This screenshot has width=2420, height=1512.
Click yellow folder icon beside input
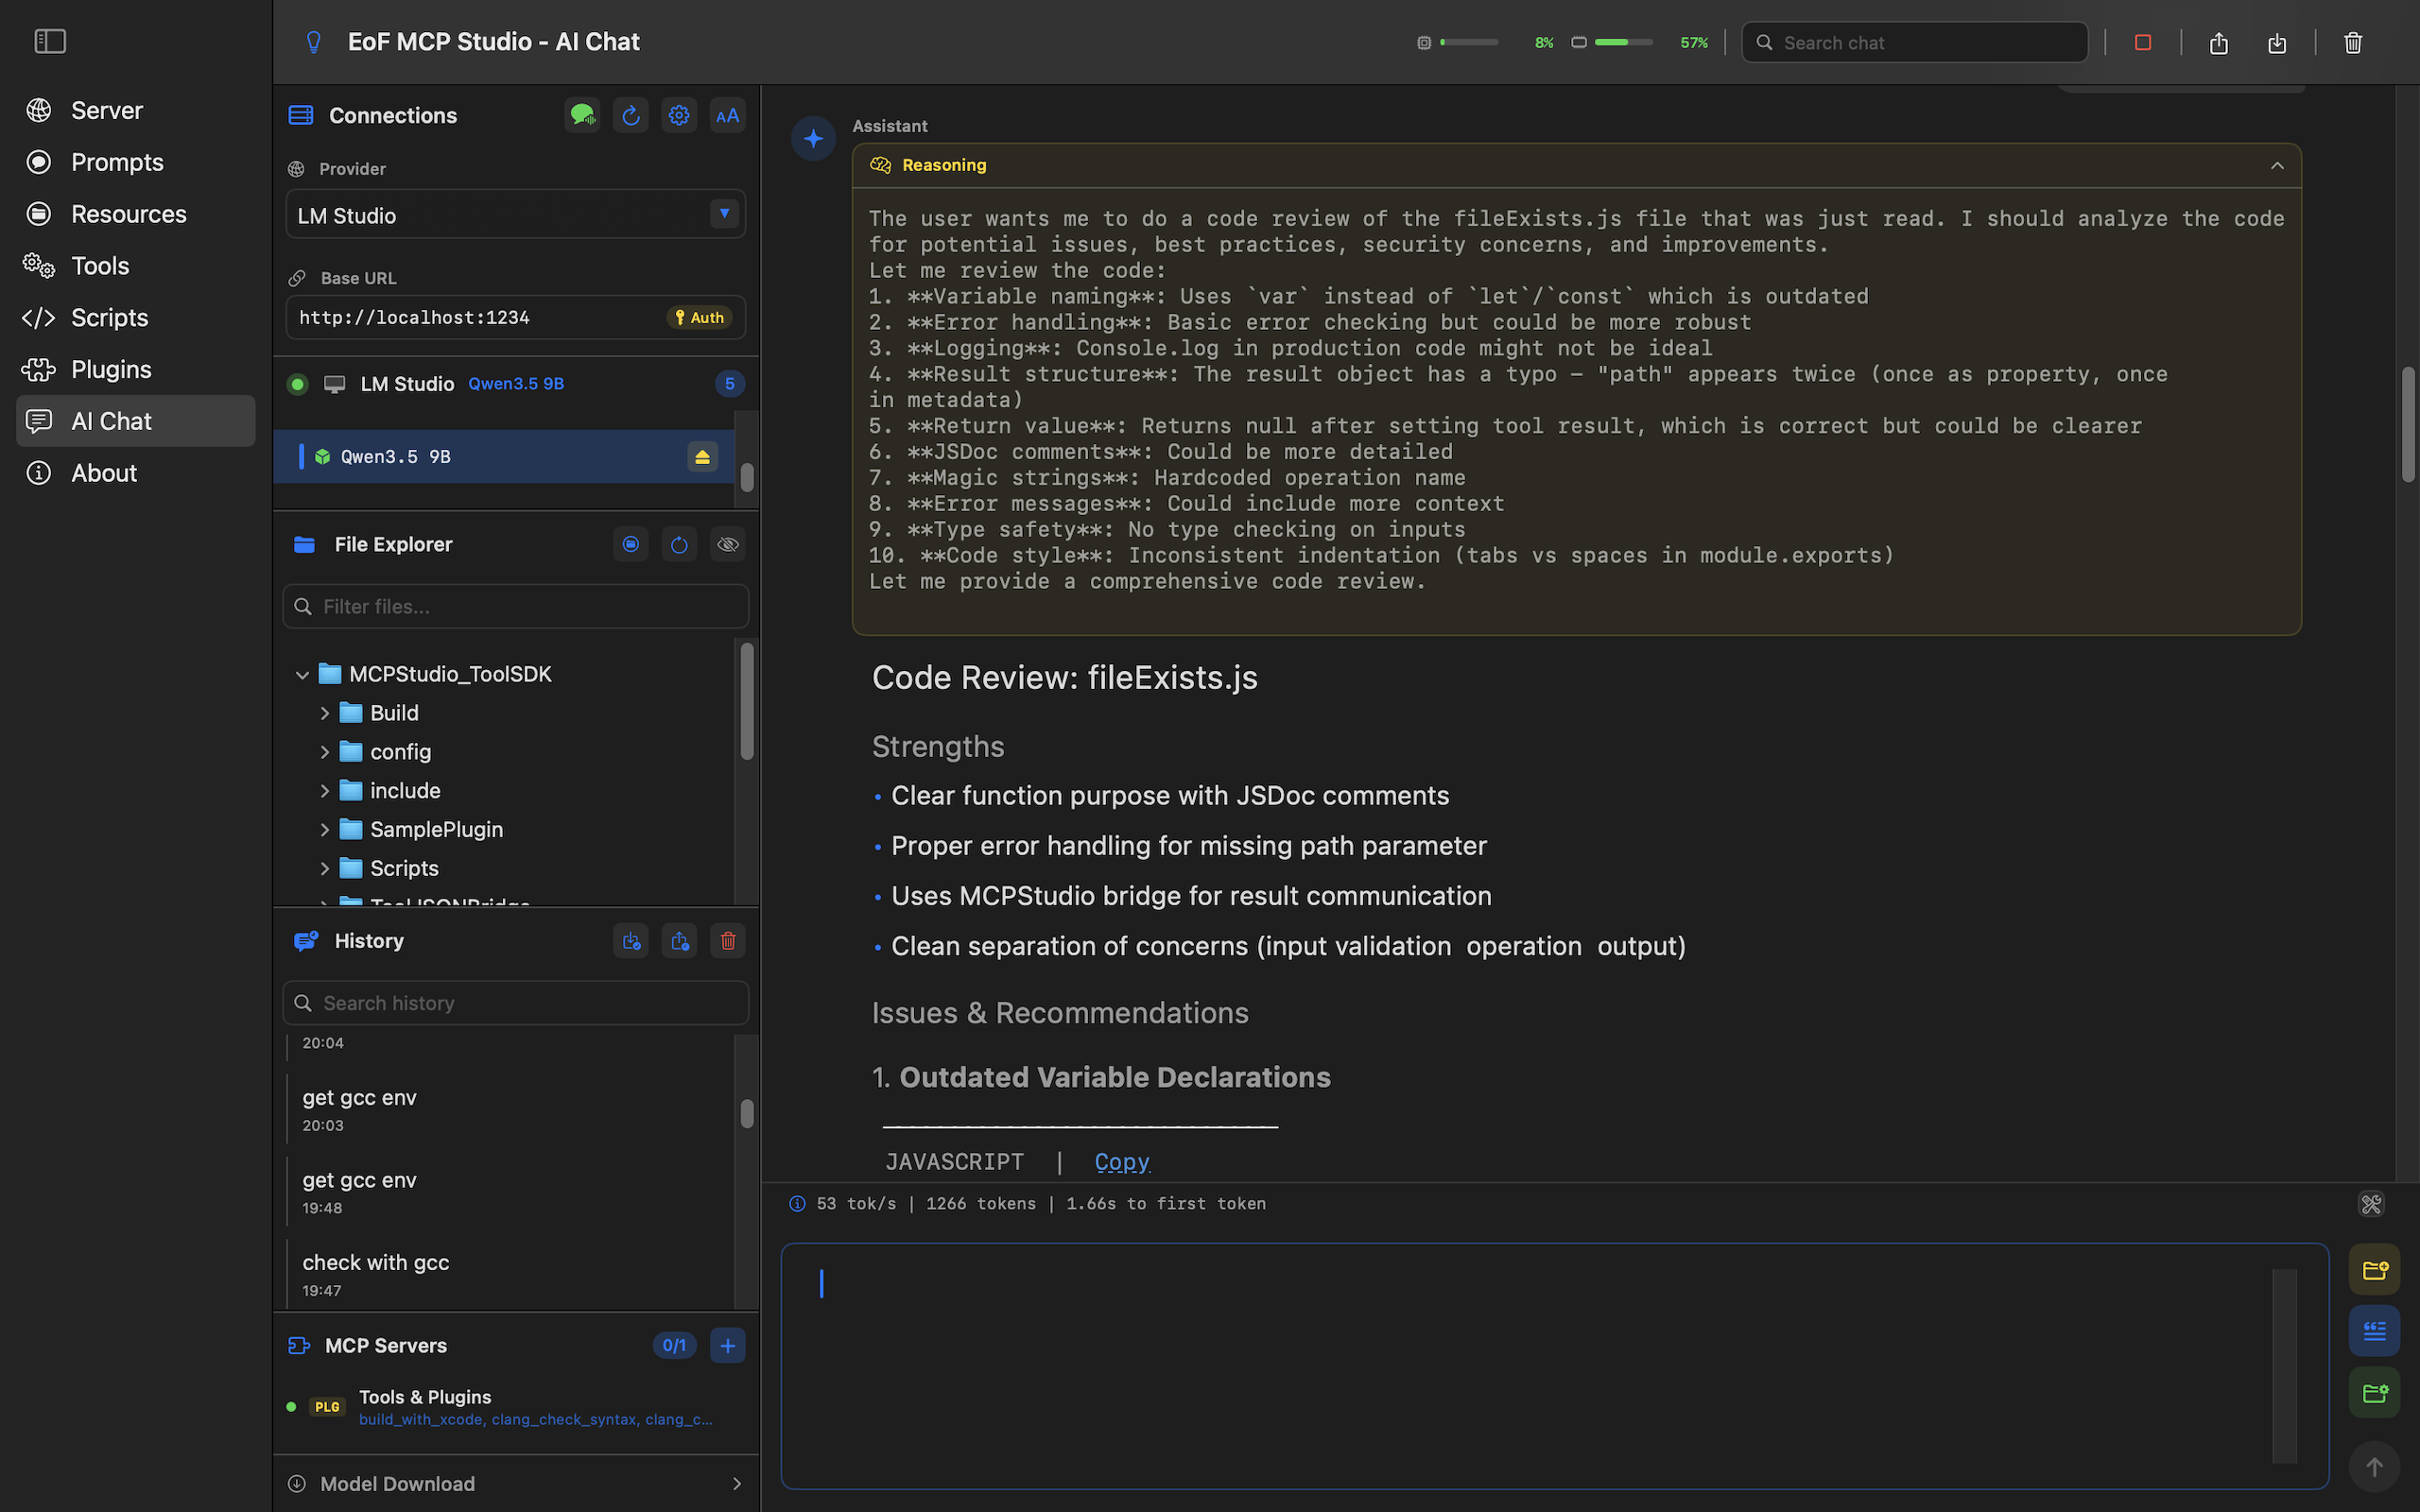(2375, 1270)
